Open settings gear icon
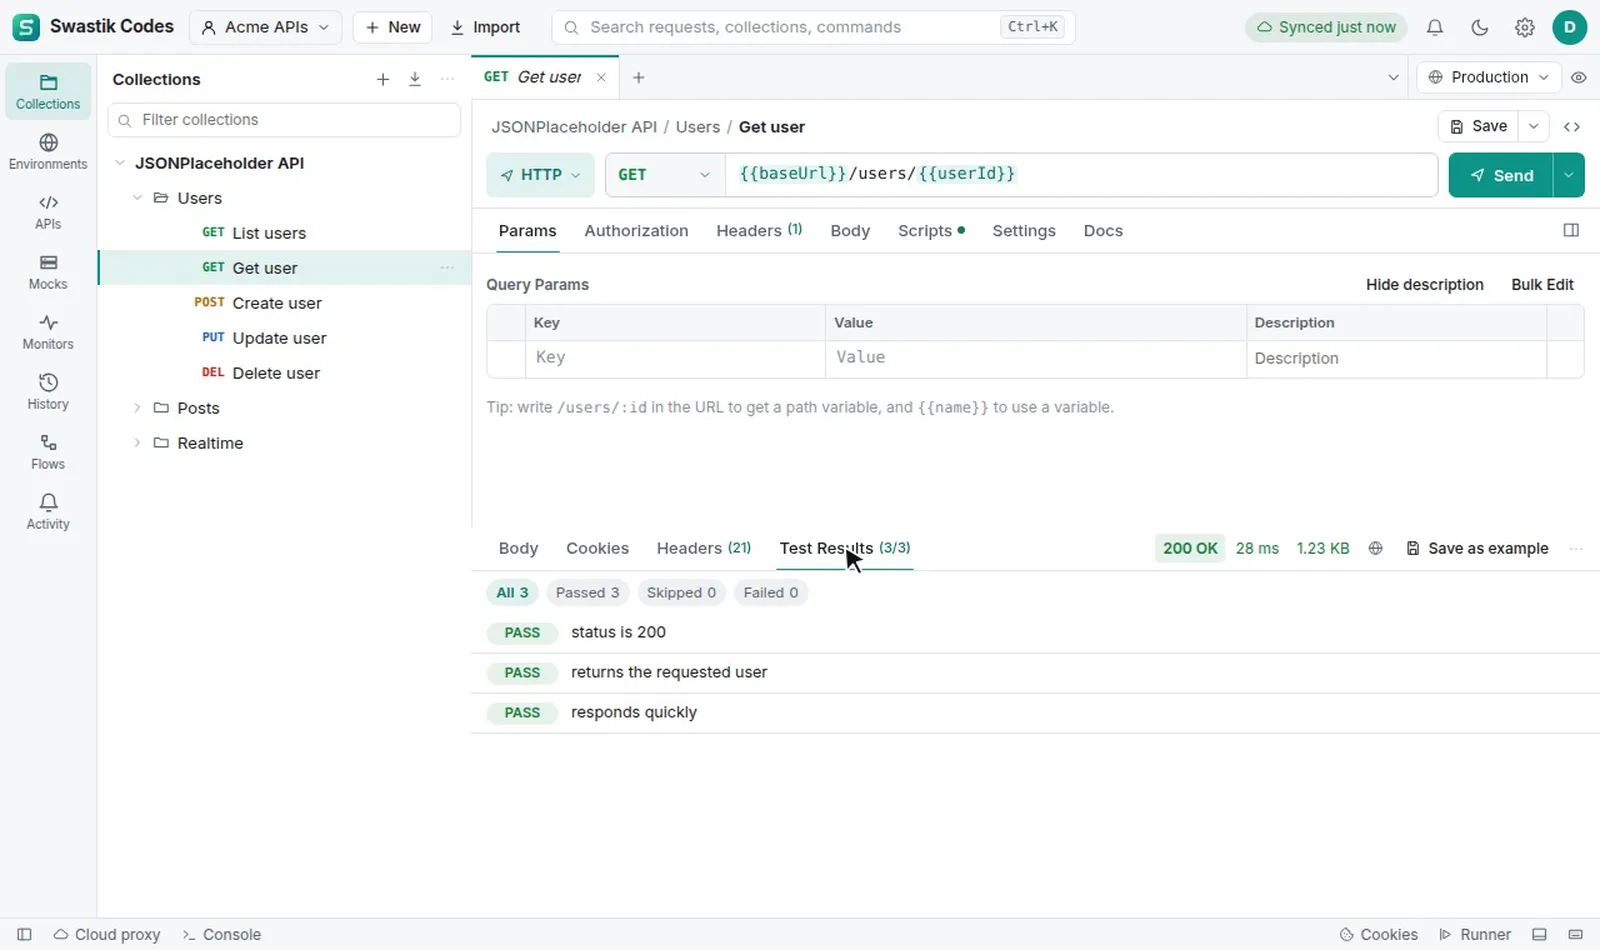This screenshot has height=950, width=1600. coord(1525,27)
